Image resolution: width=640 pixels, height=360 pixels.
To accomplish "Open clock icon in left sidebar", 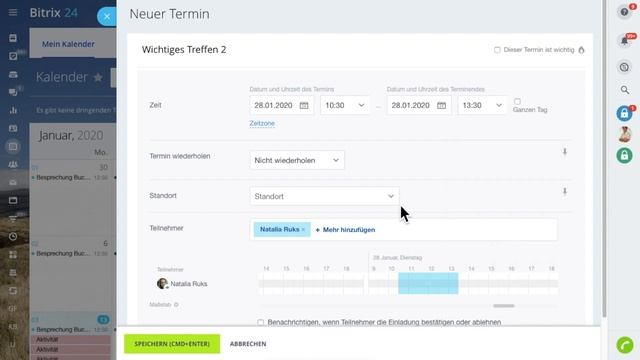I will [13, 236].
